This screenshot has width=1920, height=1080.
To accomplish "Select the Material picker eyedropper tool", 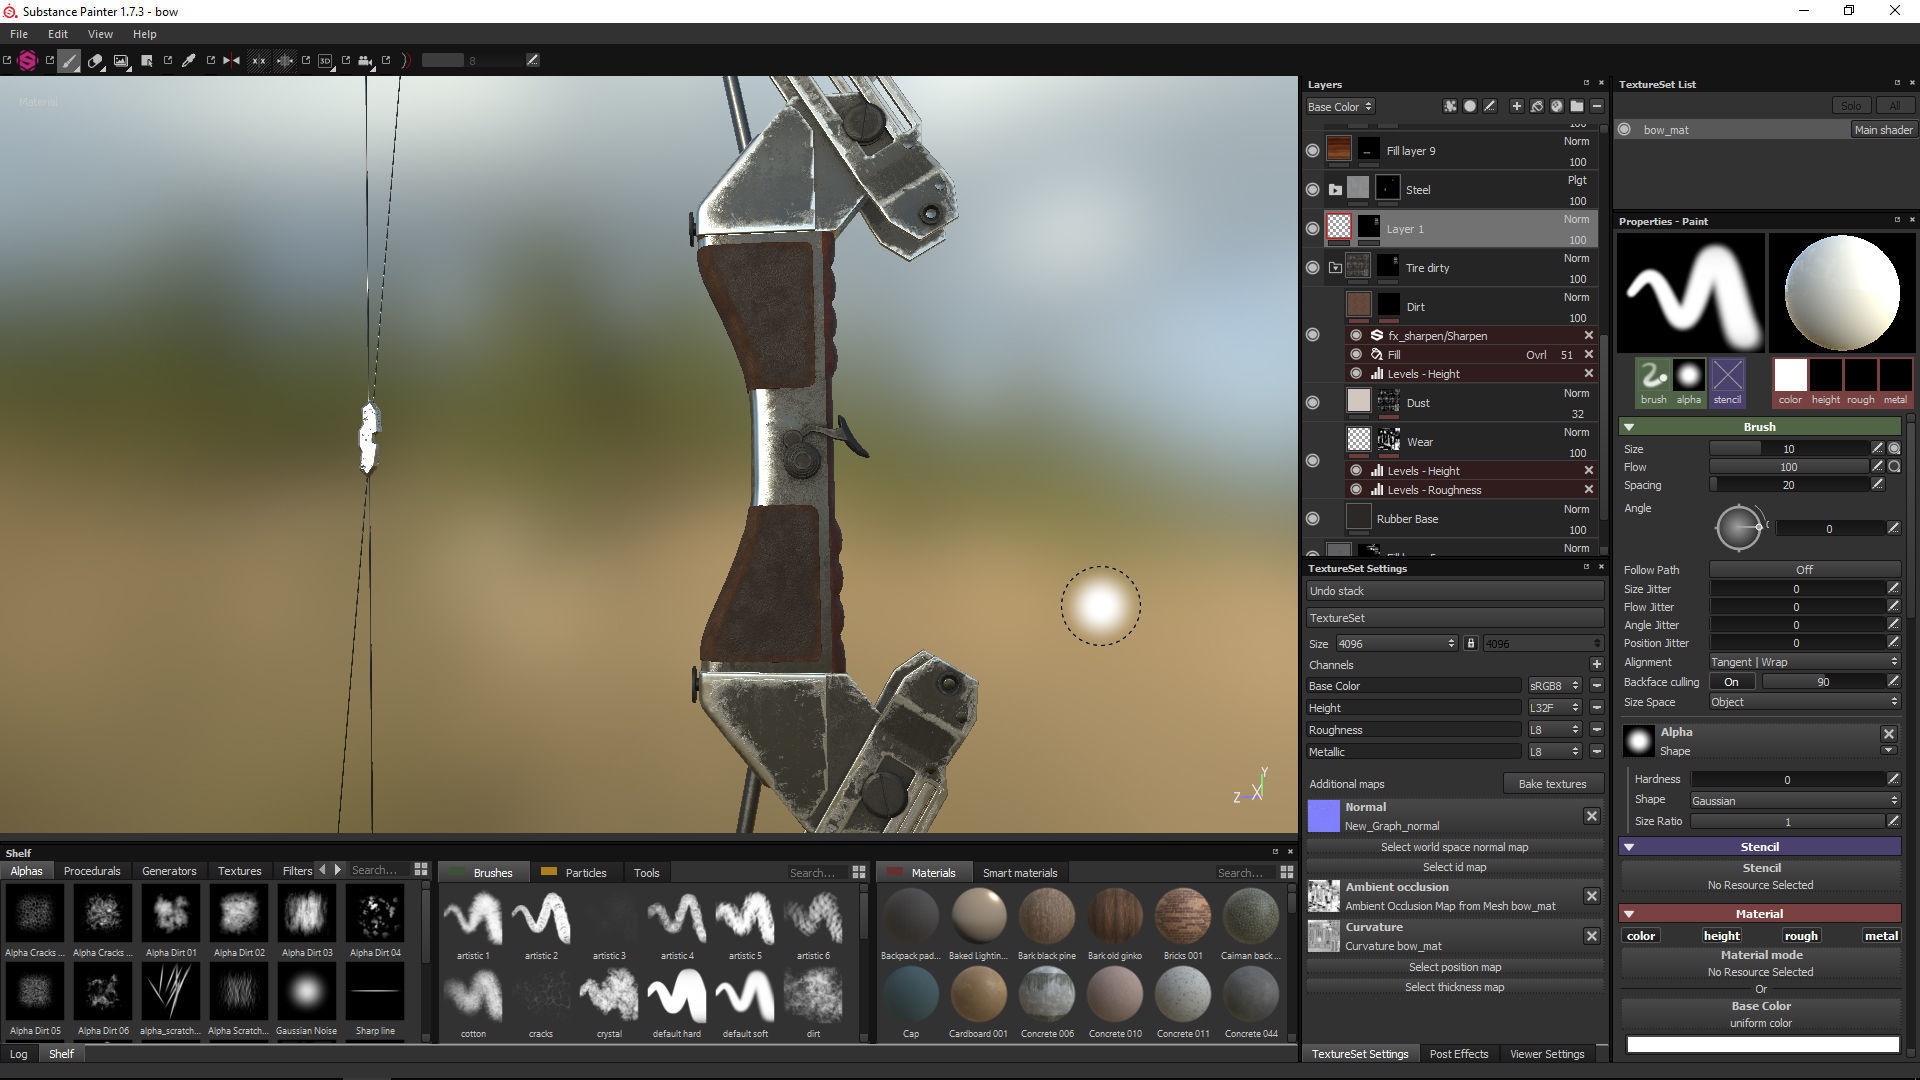I will tap(188, 61).
